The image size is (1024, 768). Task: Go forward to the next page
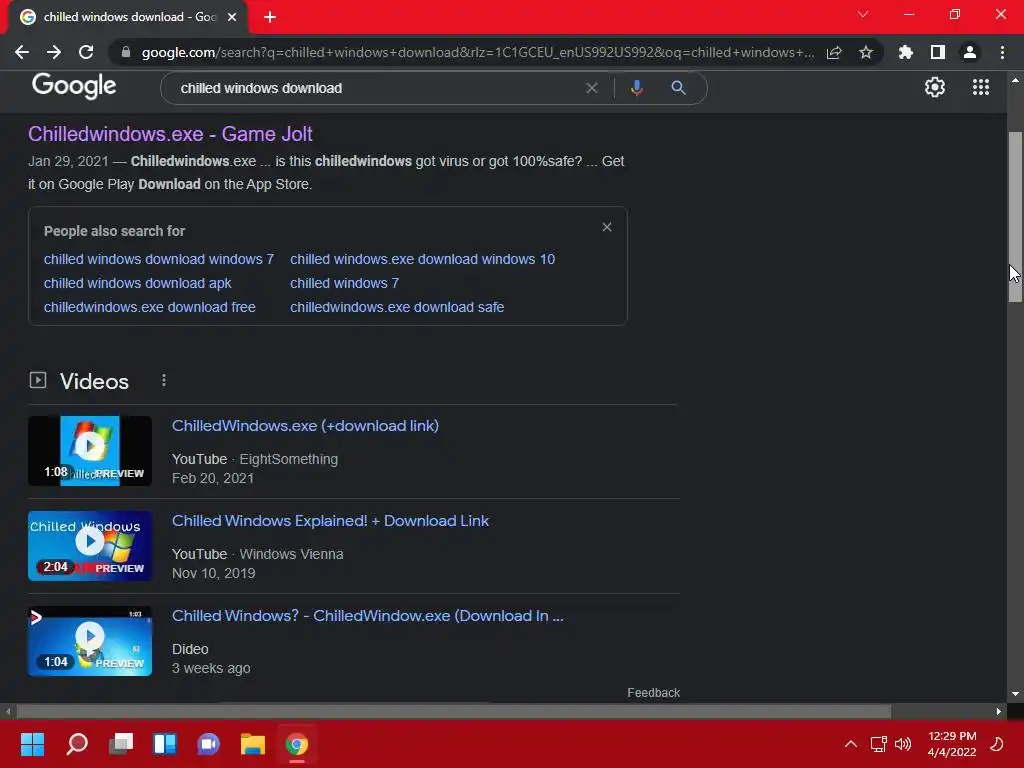[54, 52]
